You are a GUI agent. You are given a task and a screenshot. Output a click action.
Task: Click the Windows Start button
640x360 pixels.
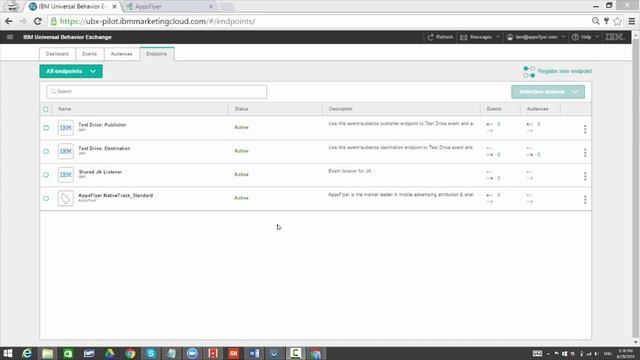tap(8, 353)
